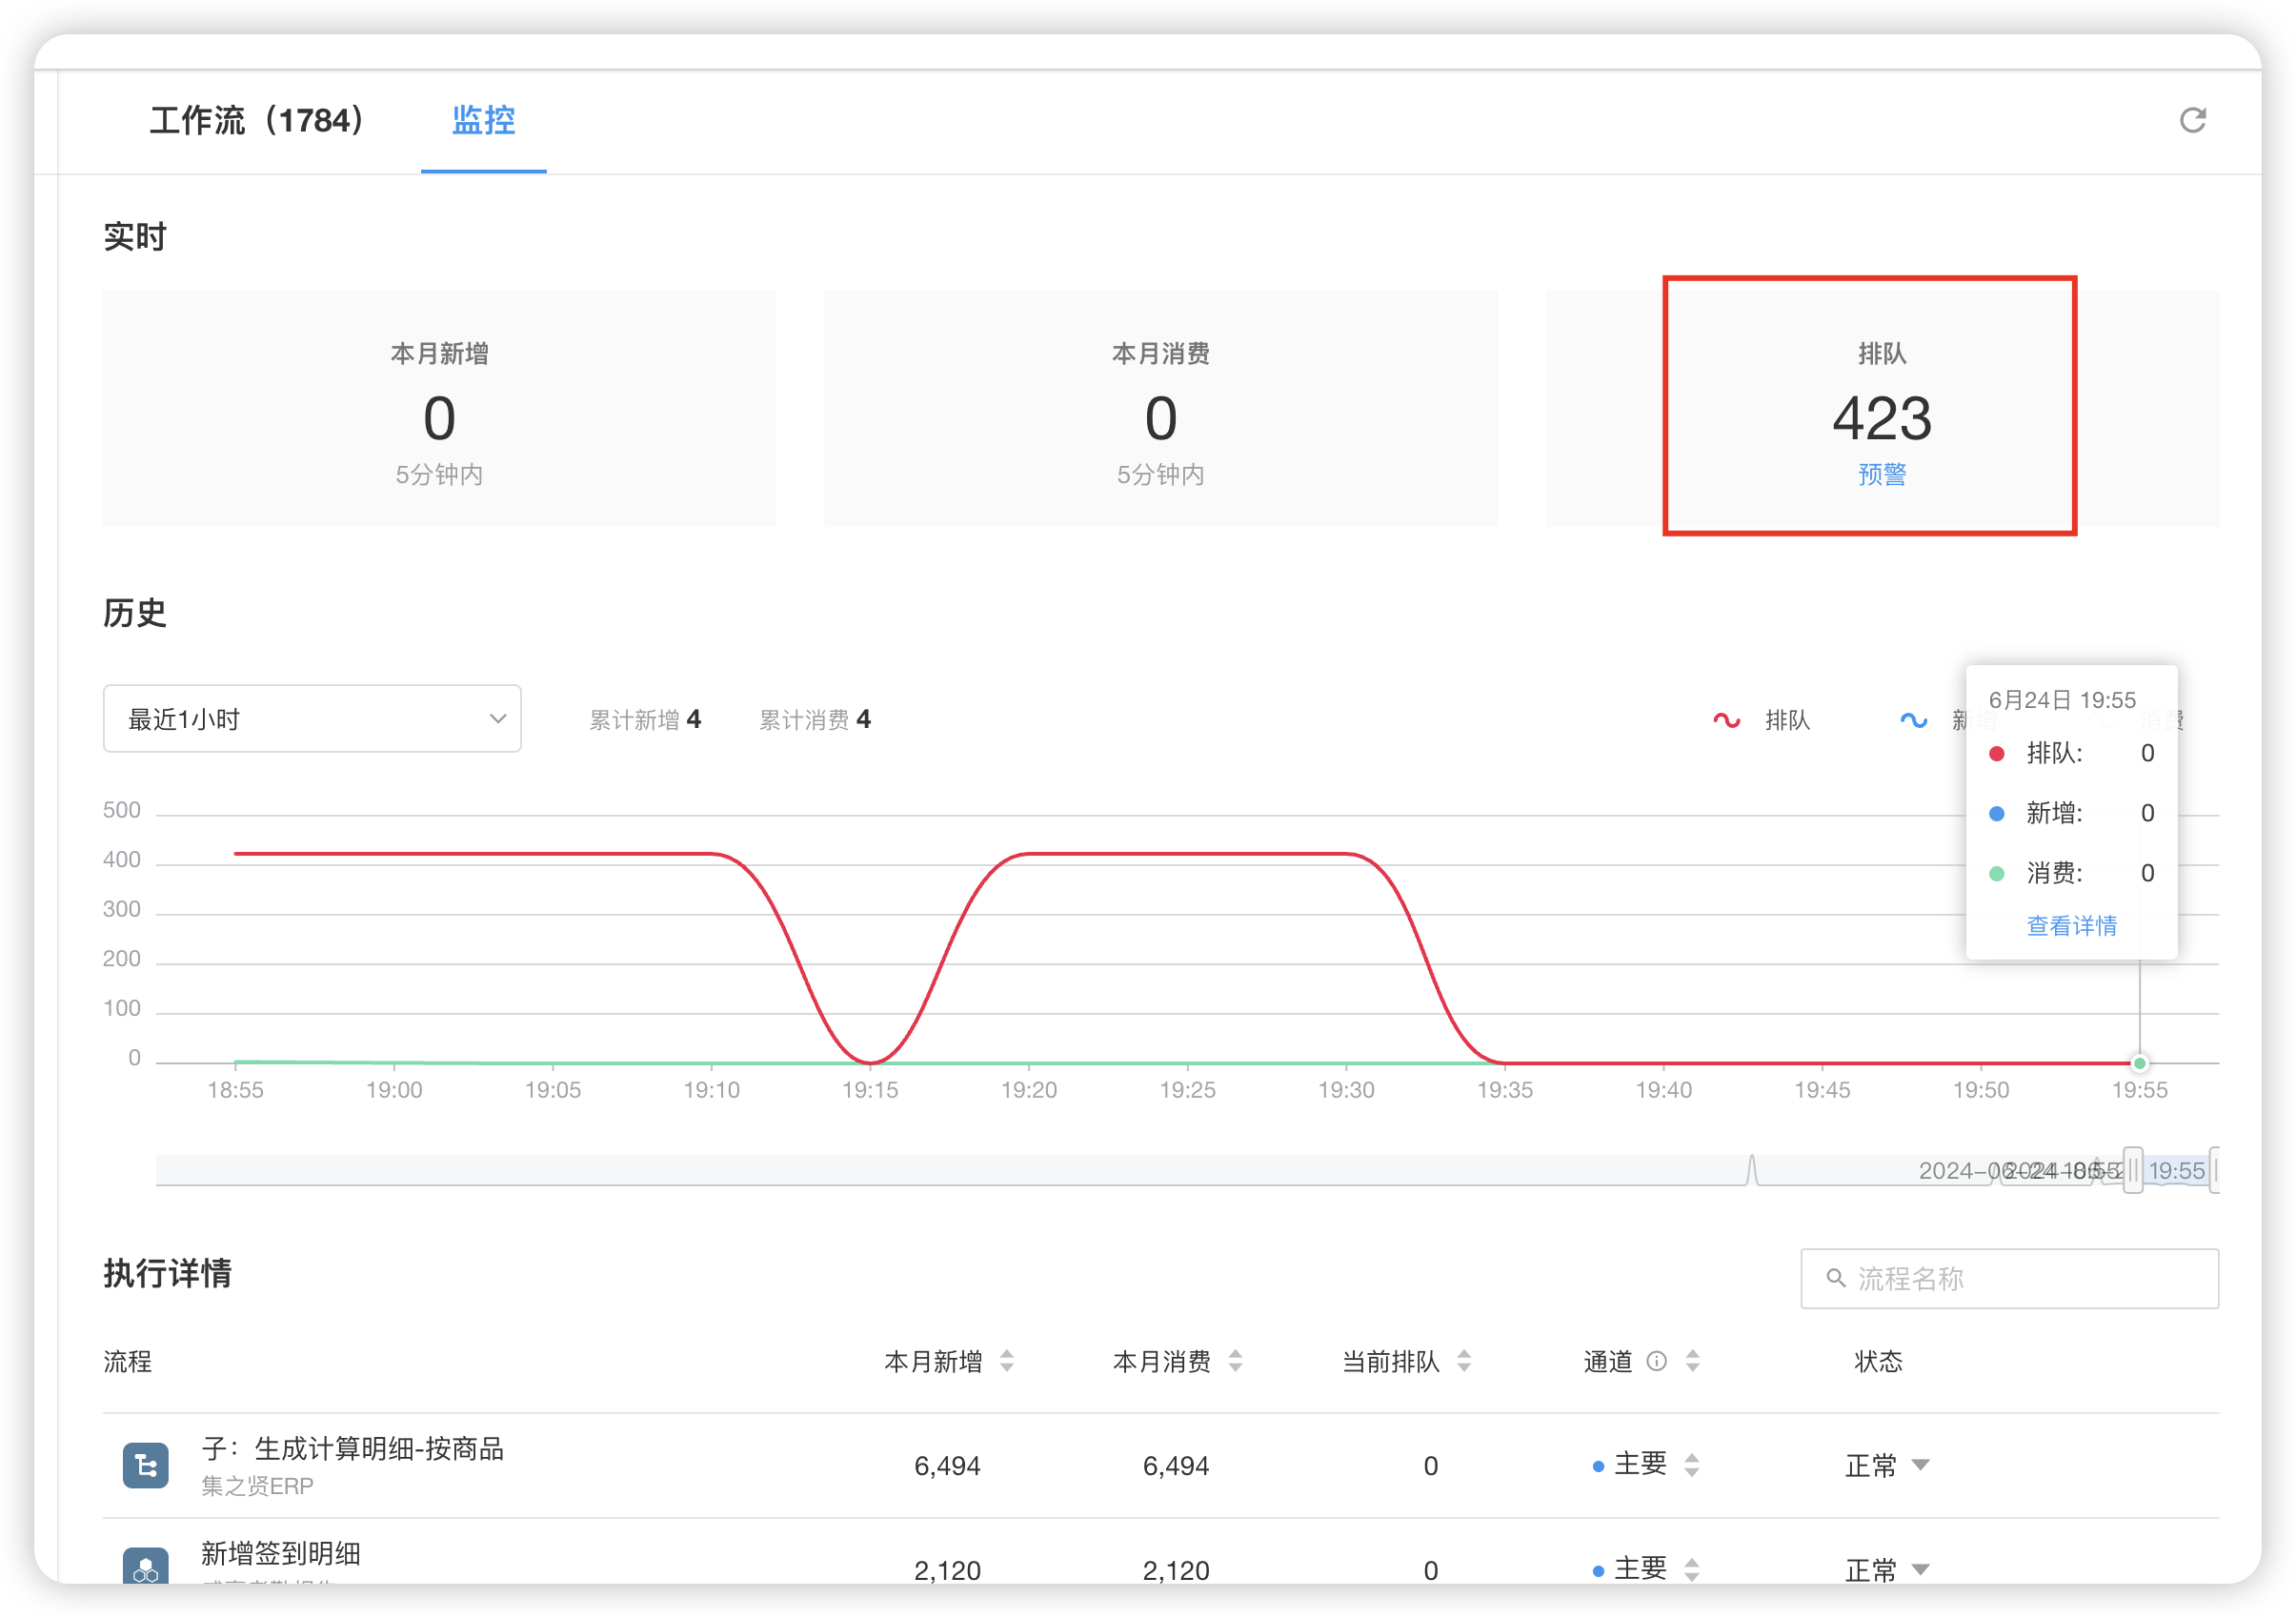The image size is (2296, 1618).
Task: Sort by 本月新增 column arrows
Action: (x=1007, y=1361)
